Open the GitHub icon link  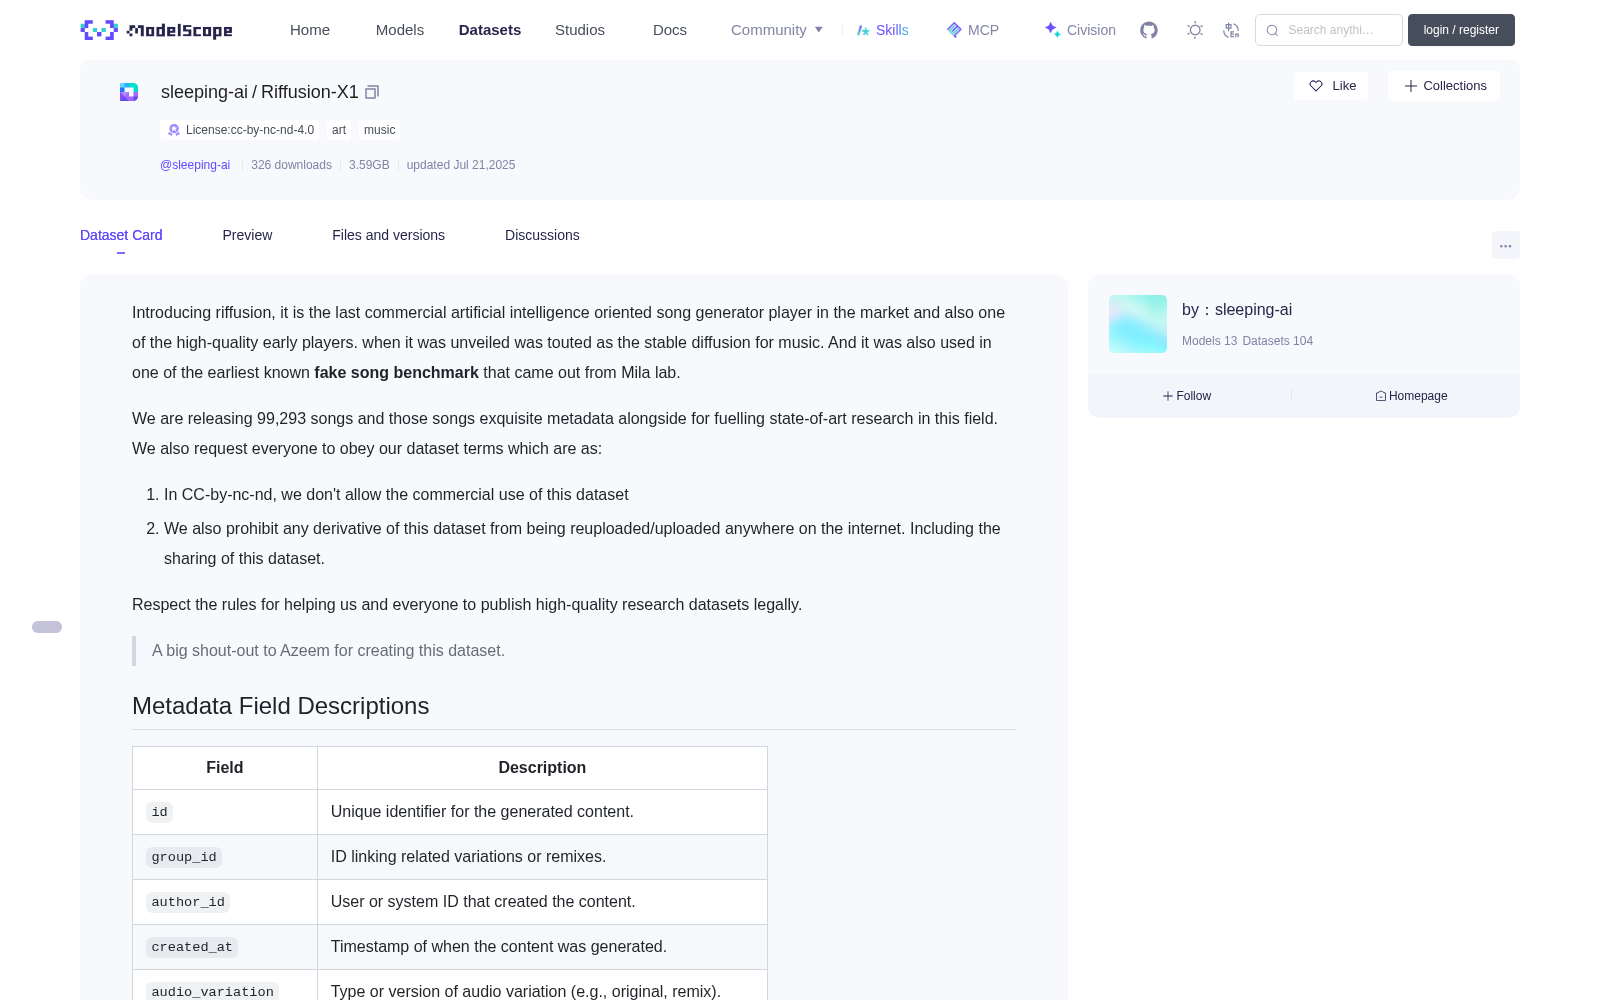(x=1149, y=30)
